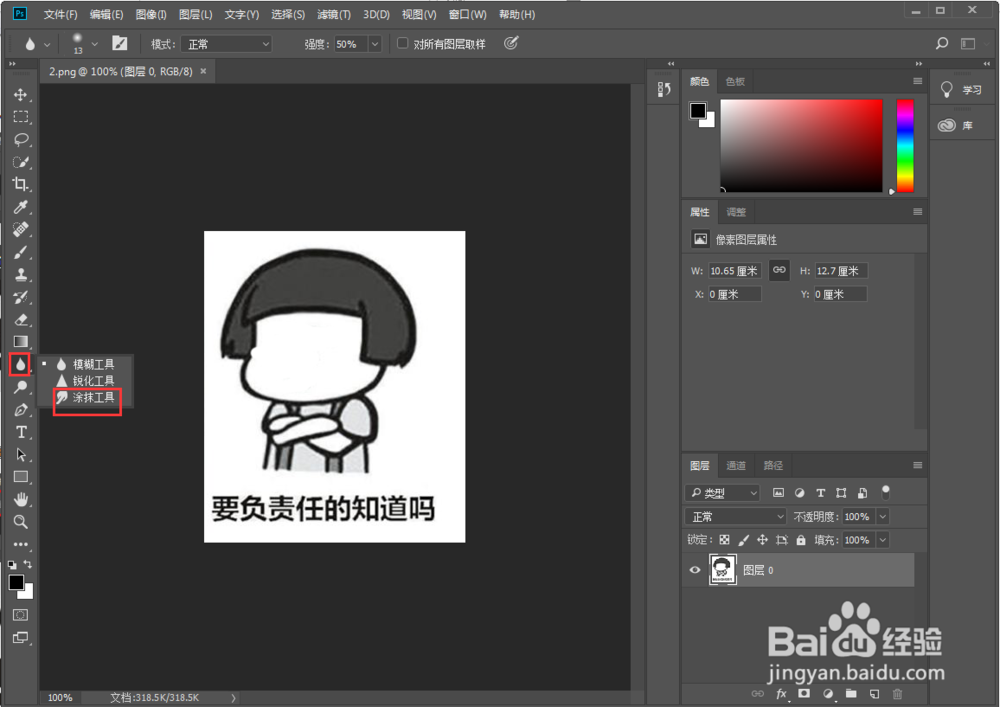Image resolution: width=1000 pixels, height=707 pixels.
Task: Change the screen mode
Action: click(20, 638)
